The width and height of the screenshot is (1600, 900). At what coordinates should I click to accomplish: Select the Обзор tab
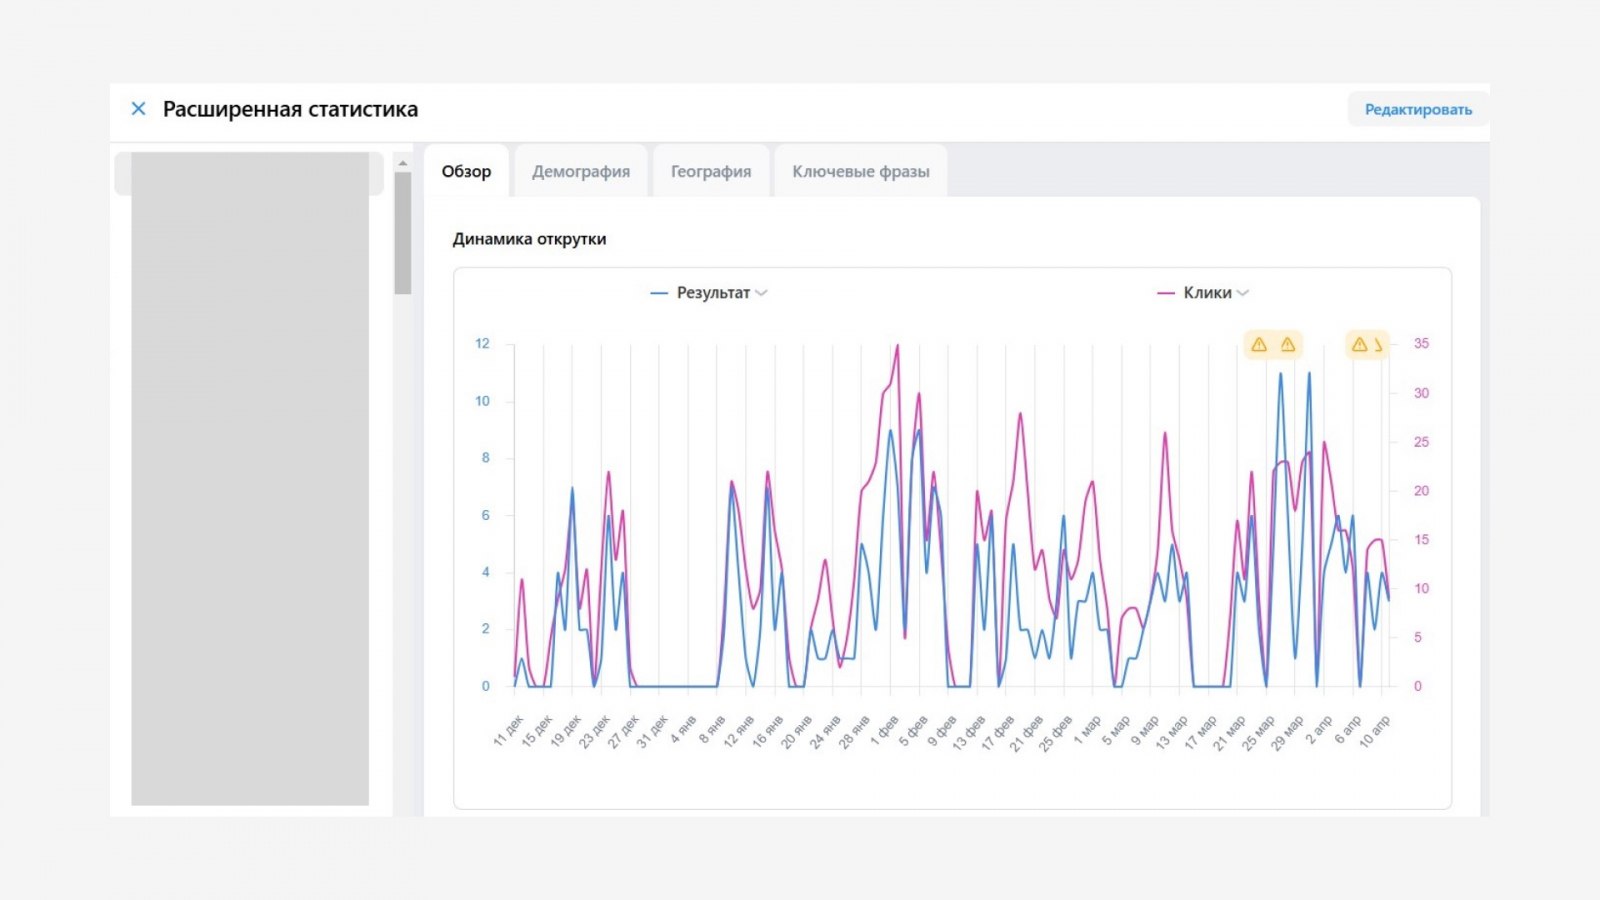pos(466,172)
